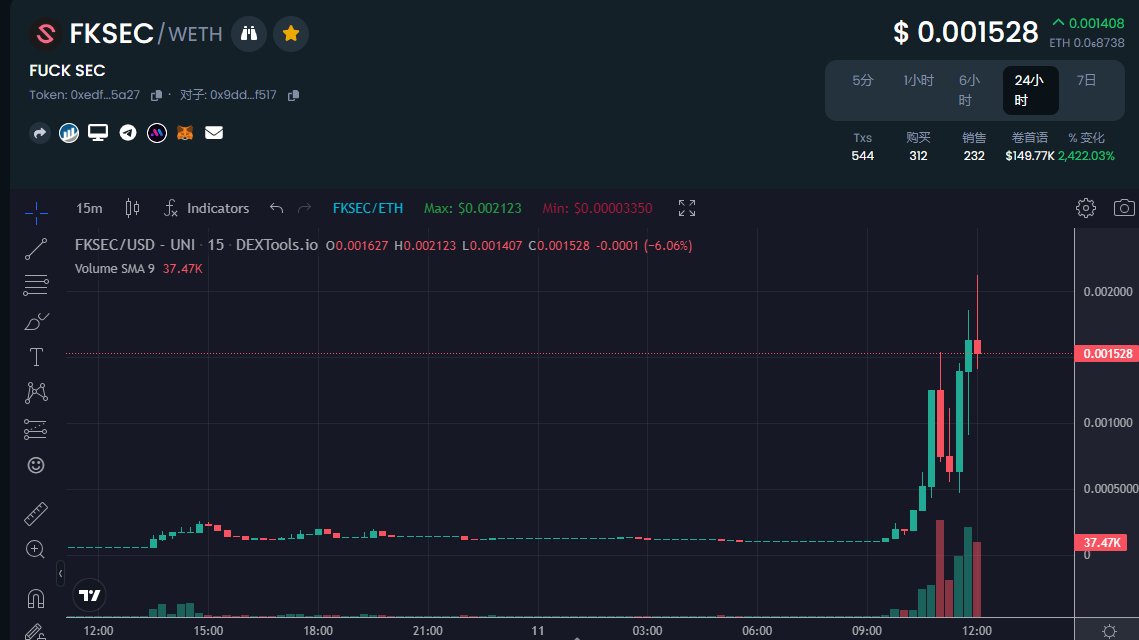
Task: Open the emoji icons tool
Action: pos(36,465)
